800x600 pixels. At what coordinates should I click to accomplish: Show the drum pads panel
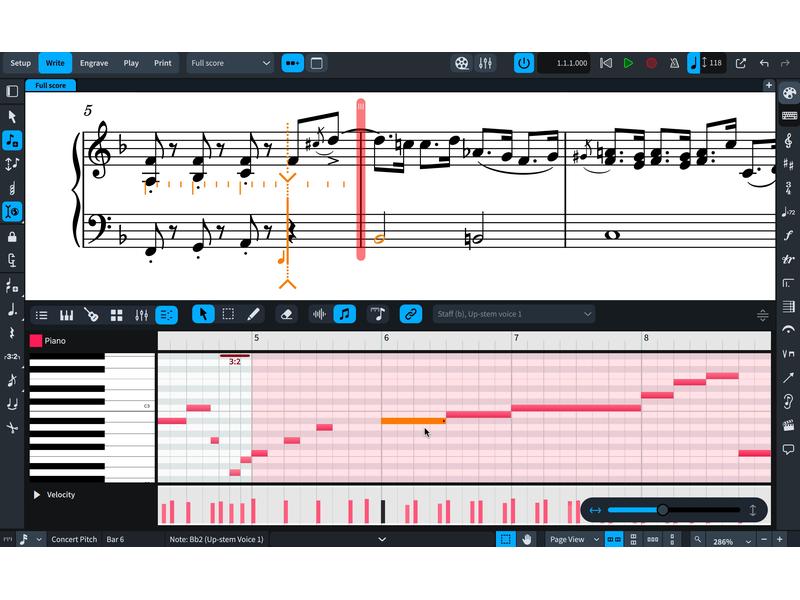(x=116, y=315)
